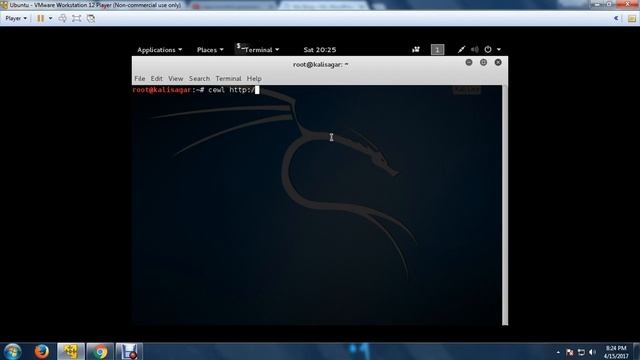This screenshot has width=640, height=360.
Task: Open the terminal File menu
Action: [140, 78]
